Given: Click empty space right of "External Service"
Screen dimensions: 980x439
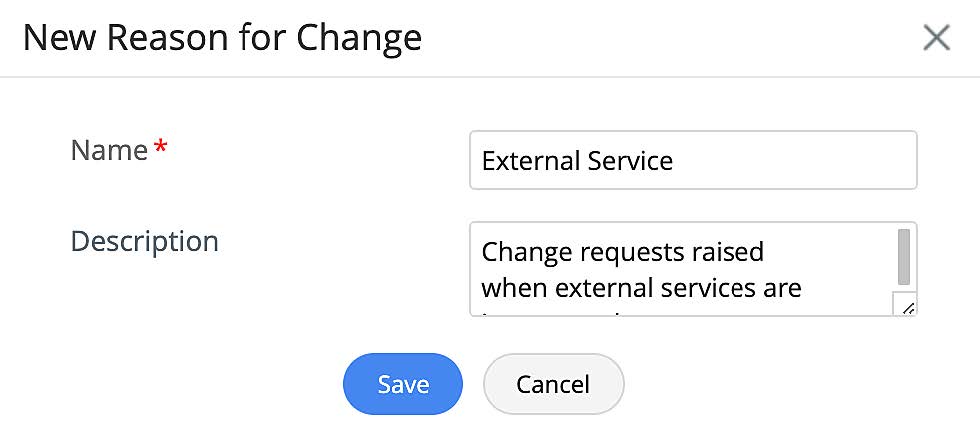Looking at the screenshot, I should pyautogui.click(x=800, y=160).
